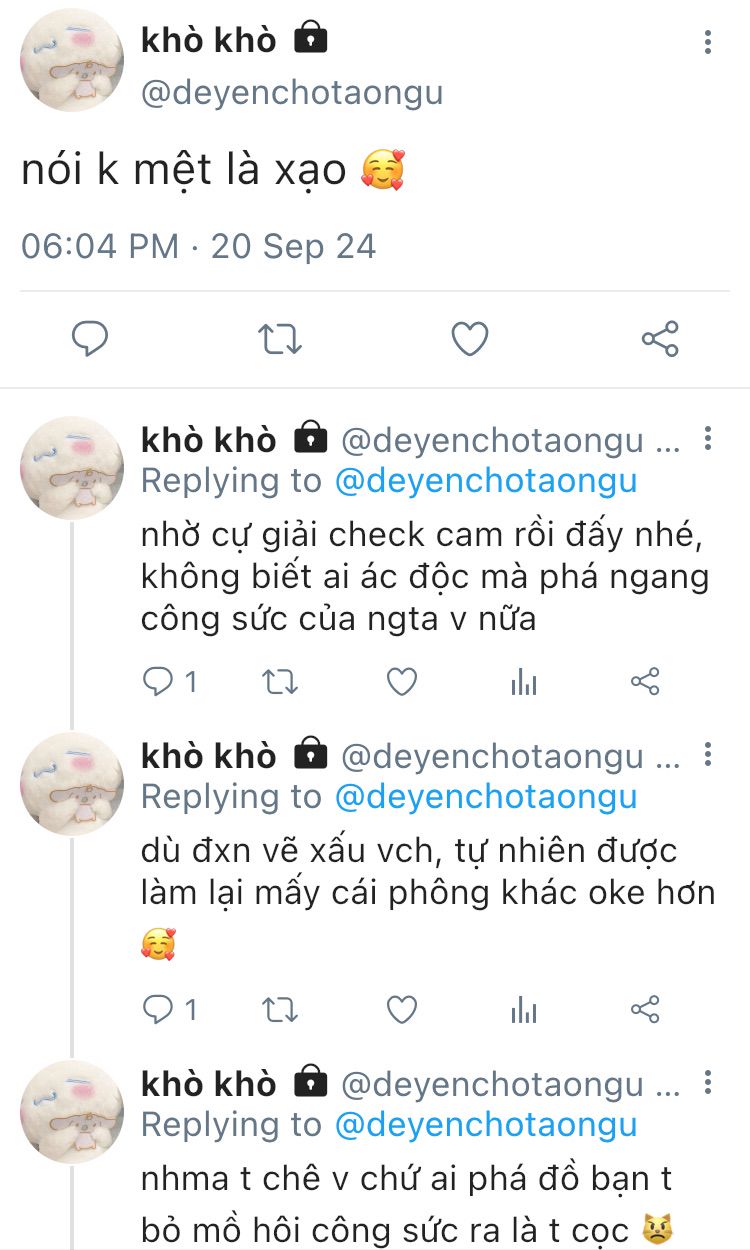View analytics for "nhờ cự giải check cam" reply
Viewport: 750px width, 1250px height.
[524, 682]
